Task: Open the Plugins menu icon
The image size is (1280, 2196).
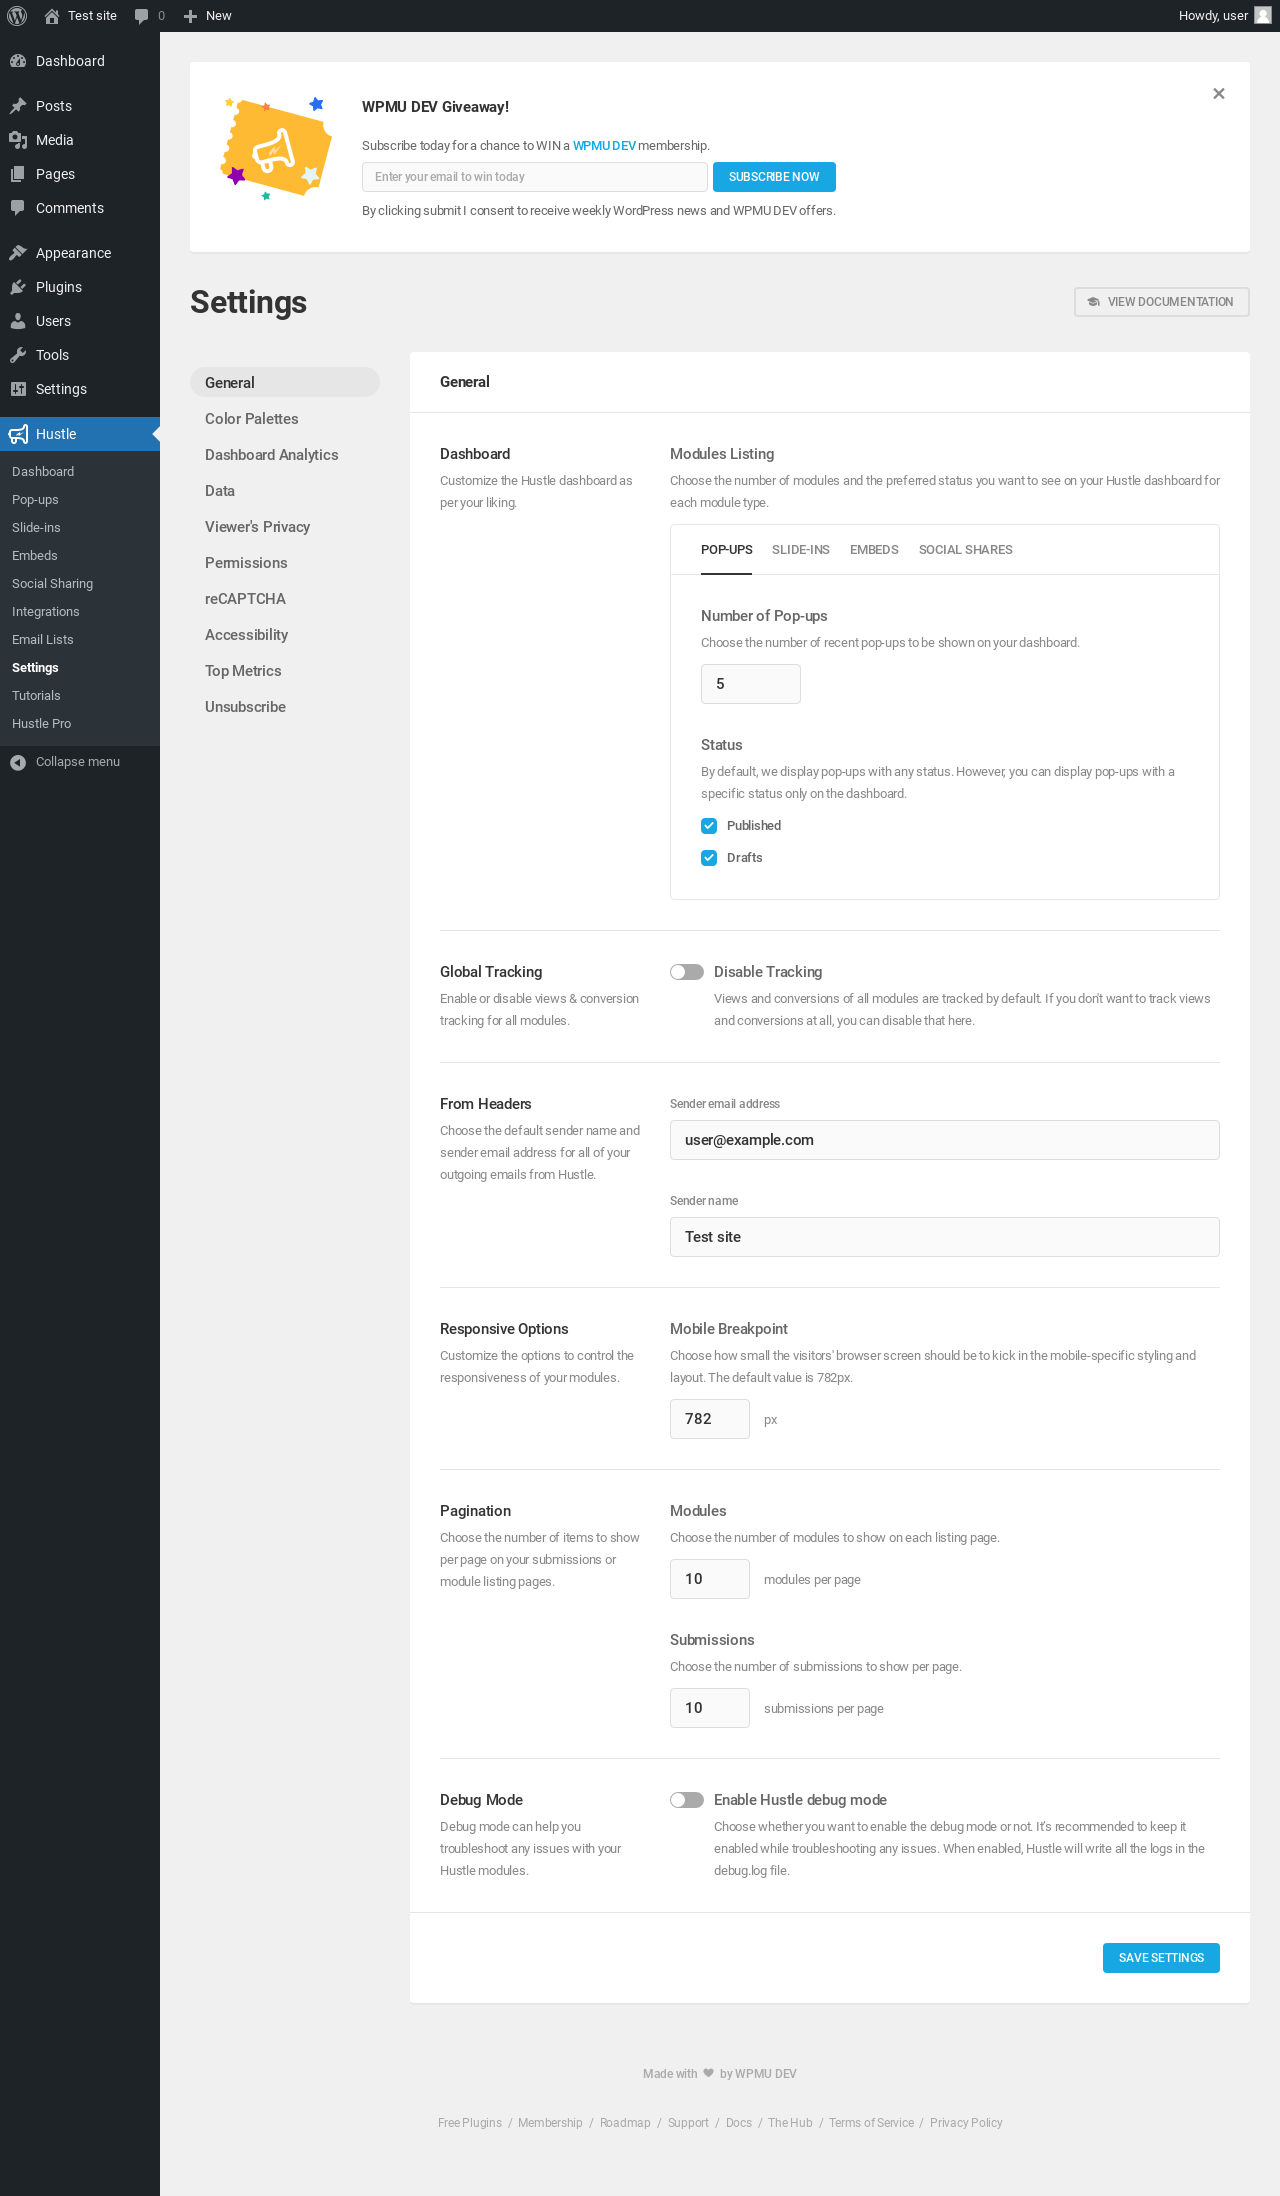Action: coord(18,287)
